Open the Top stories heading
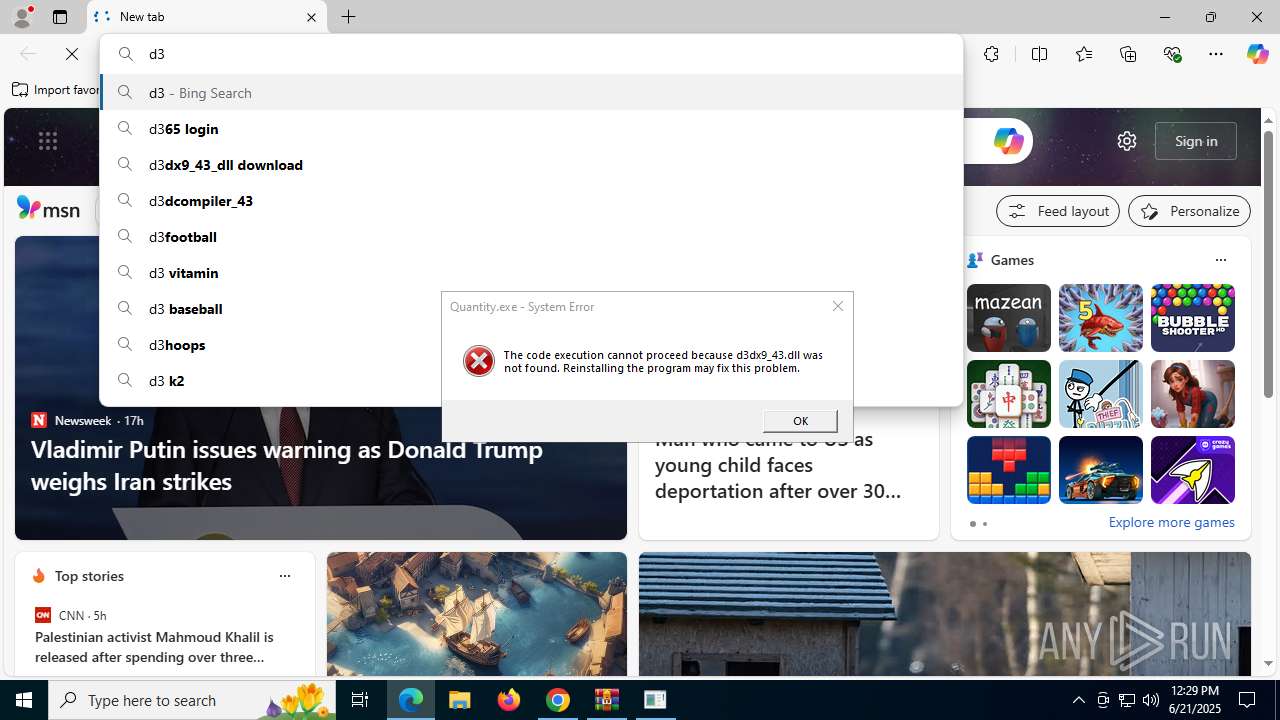Screen dimensions: 1280x720 click(89, 576)
